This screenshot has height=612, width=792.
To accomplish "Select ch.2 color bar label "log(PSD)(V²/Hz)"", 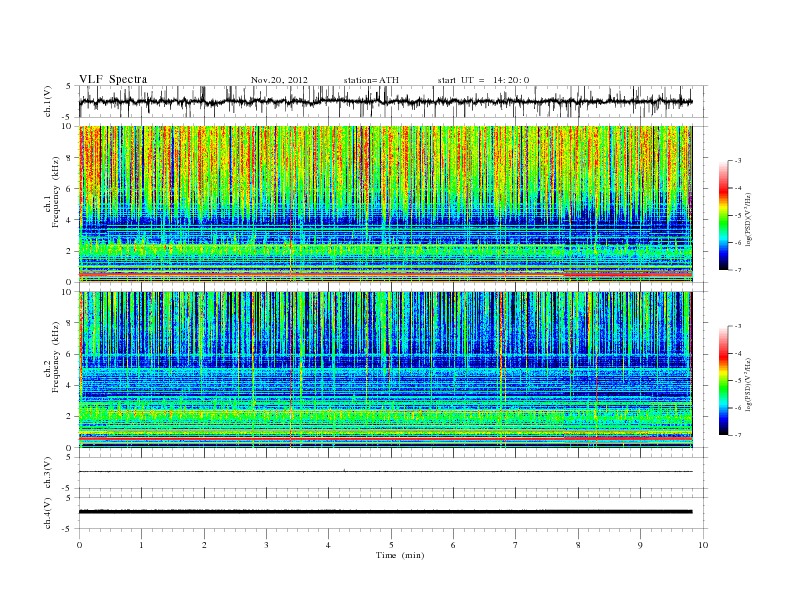I will coord(750,384).
